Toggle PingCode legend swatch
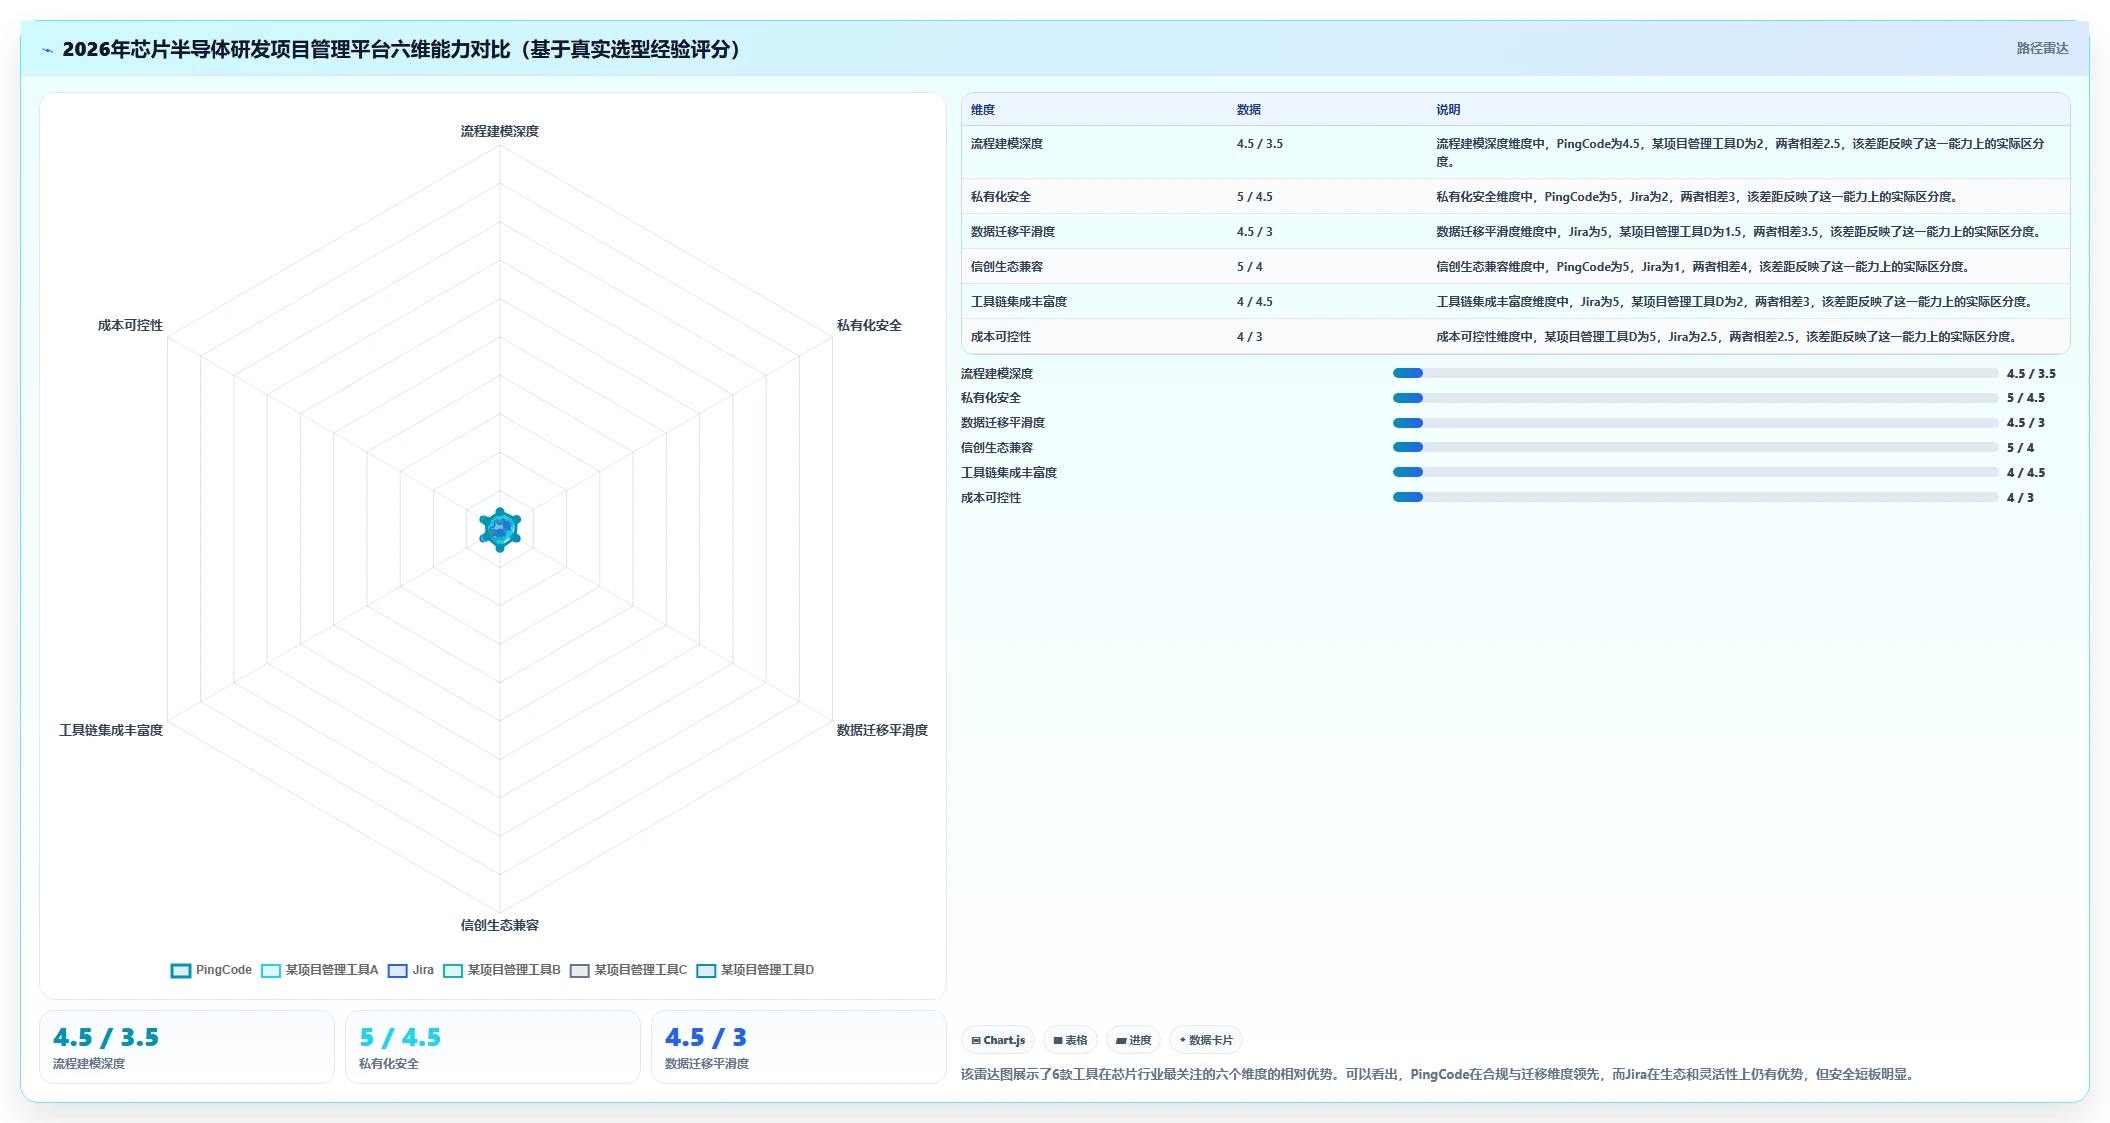The height and width of the screenshot is (1123, 2110). [181, 970]
